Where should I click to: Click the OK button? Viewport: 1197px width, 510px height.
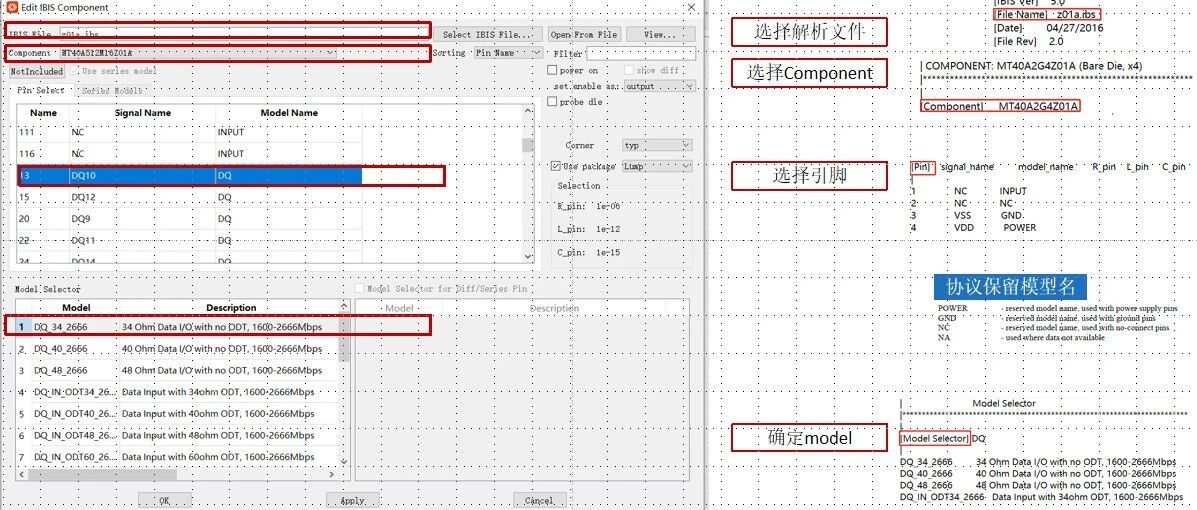pyautogui.click(x=164, y=501)
